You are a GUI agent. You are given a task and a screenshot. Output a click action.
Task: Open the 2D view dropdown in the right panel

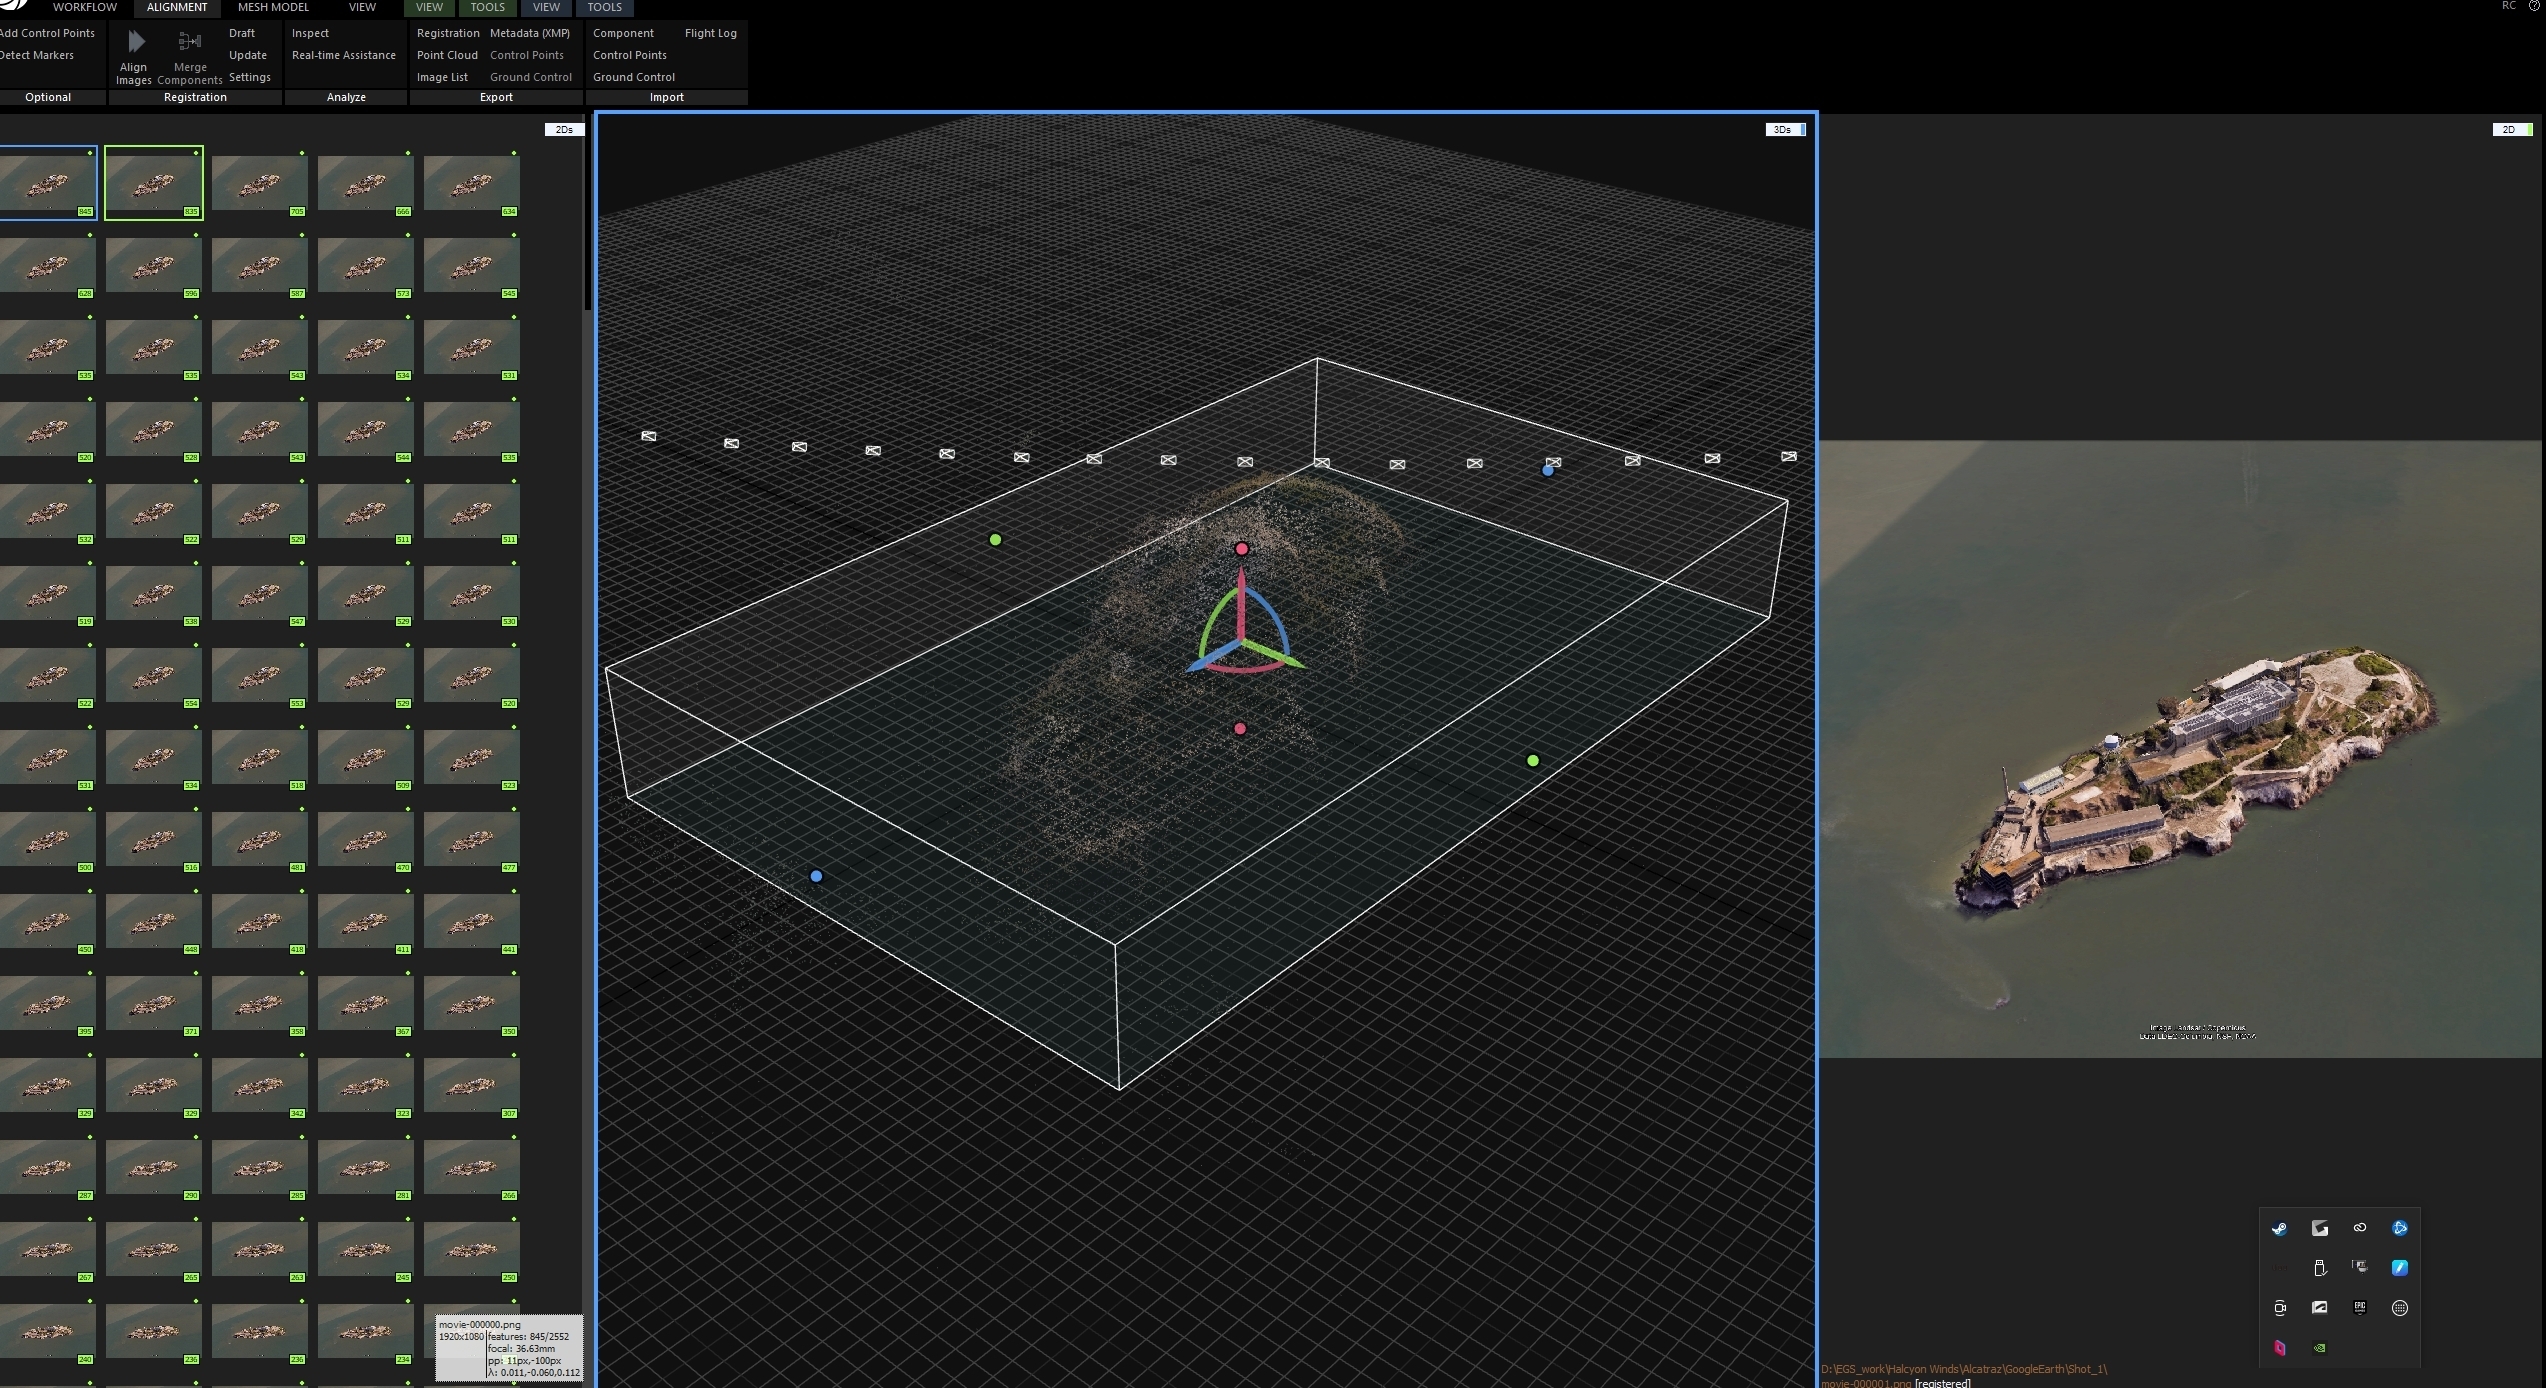click(2510, 130)
